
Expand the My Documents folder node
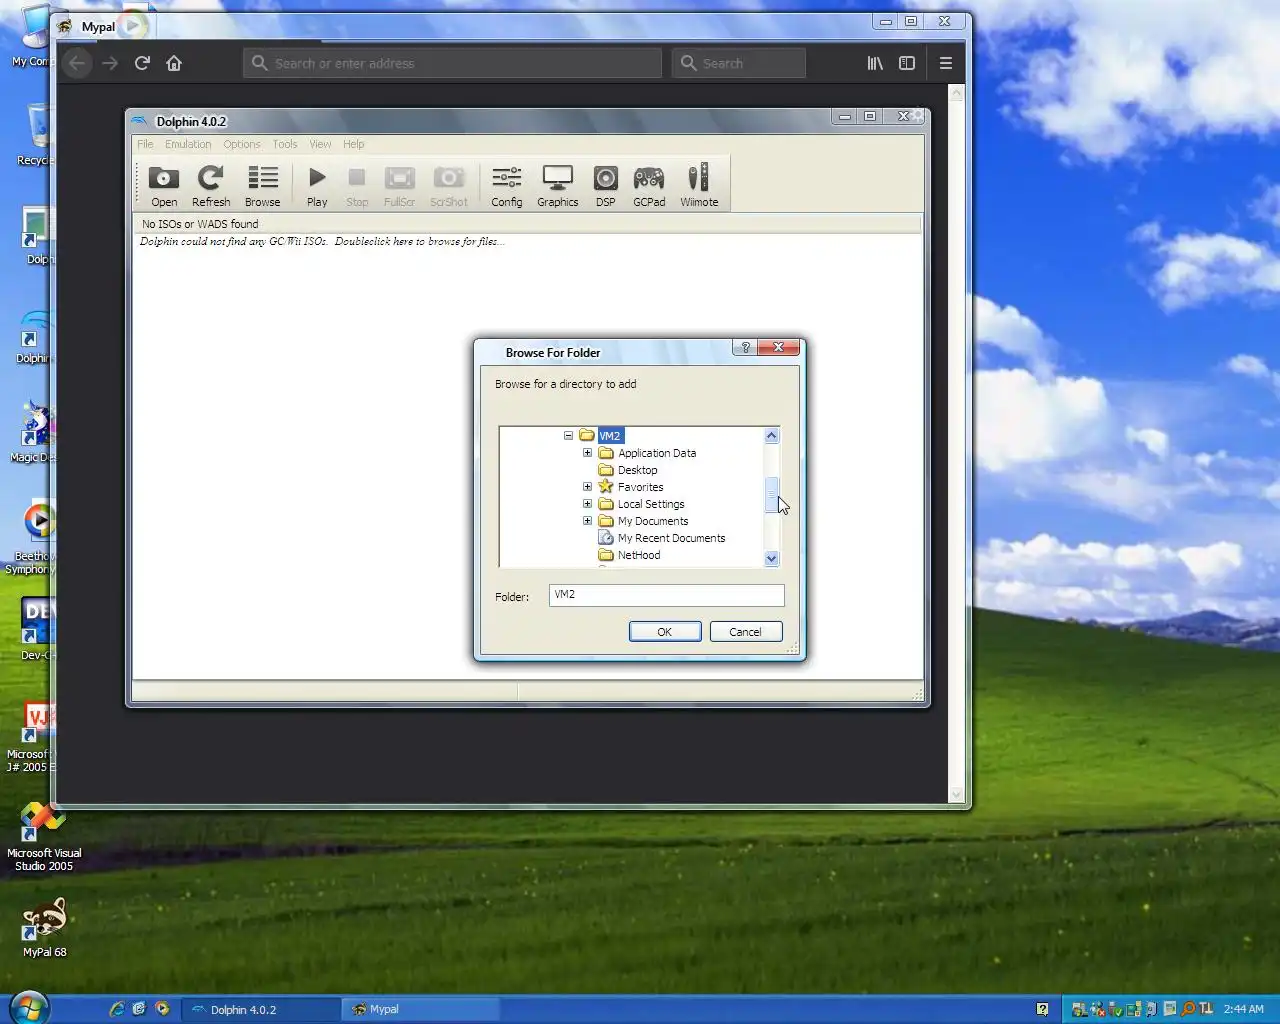click(587, 520)
